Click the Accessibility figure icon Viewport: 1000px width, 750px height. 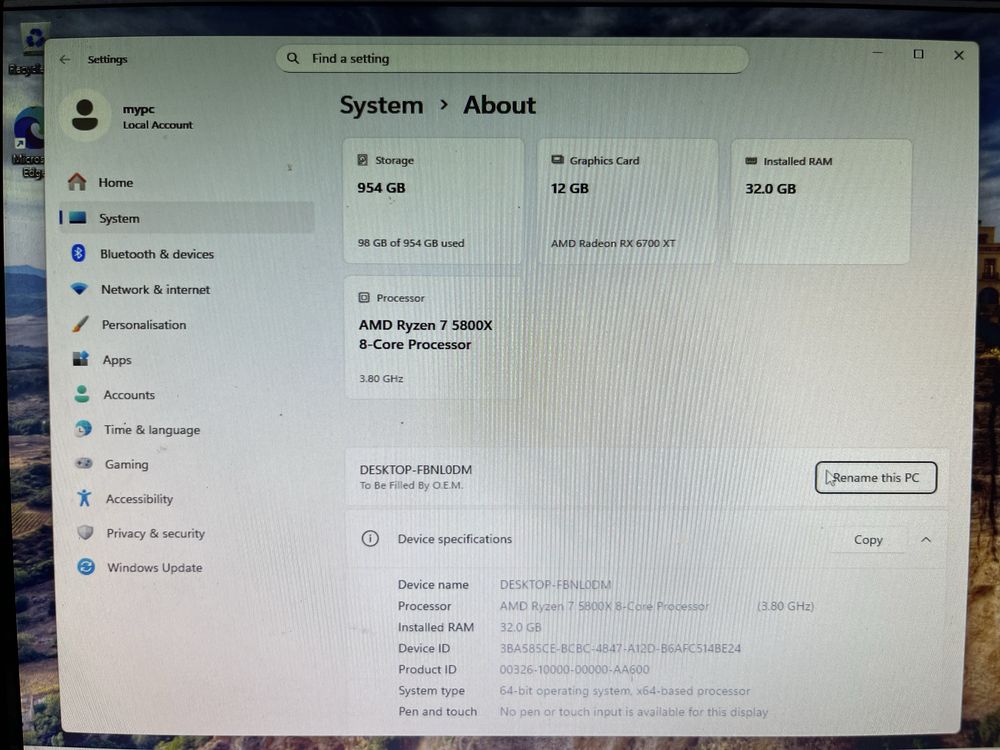(x=84, y=498)
